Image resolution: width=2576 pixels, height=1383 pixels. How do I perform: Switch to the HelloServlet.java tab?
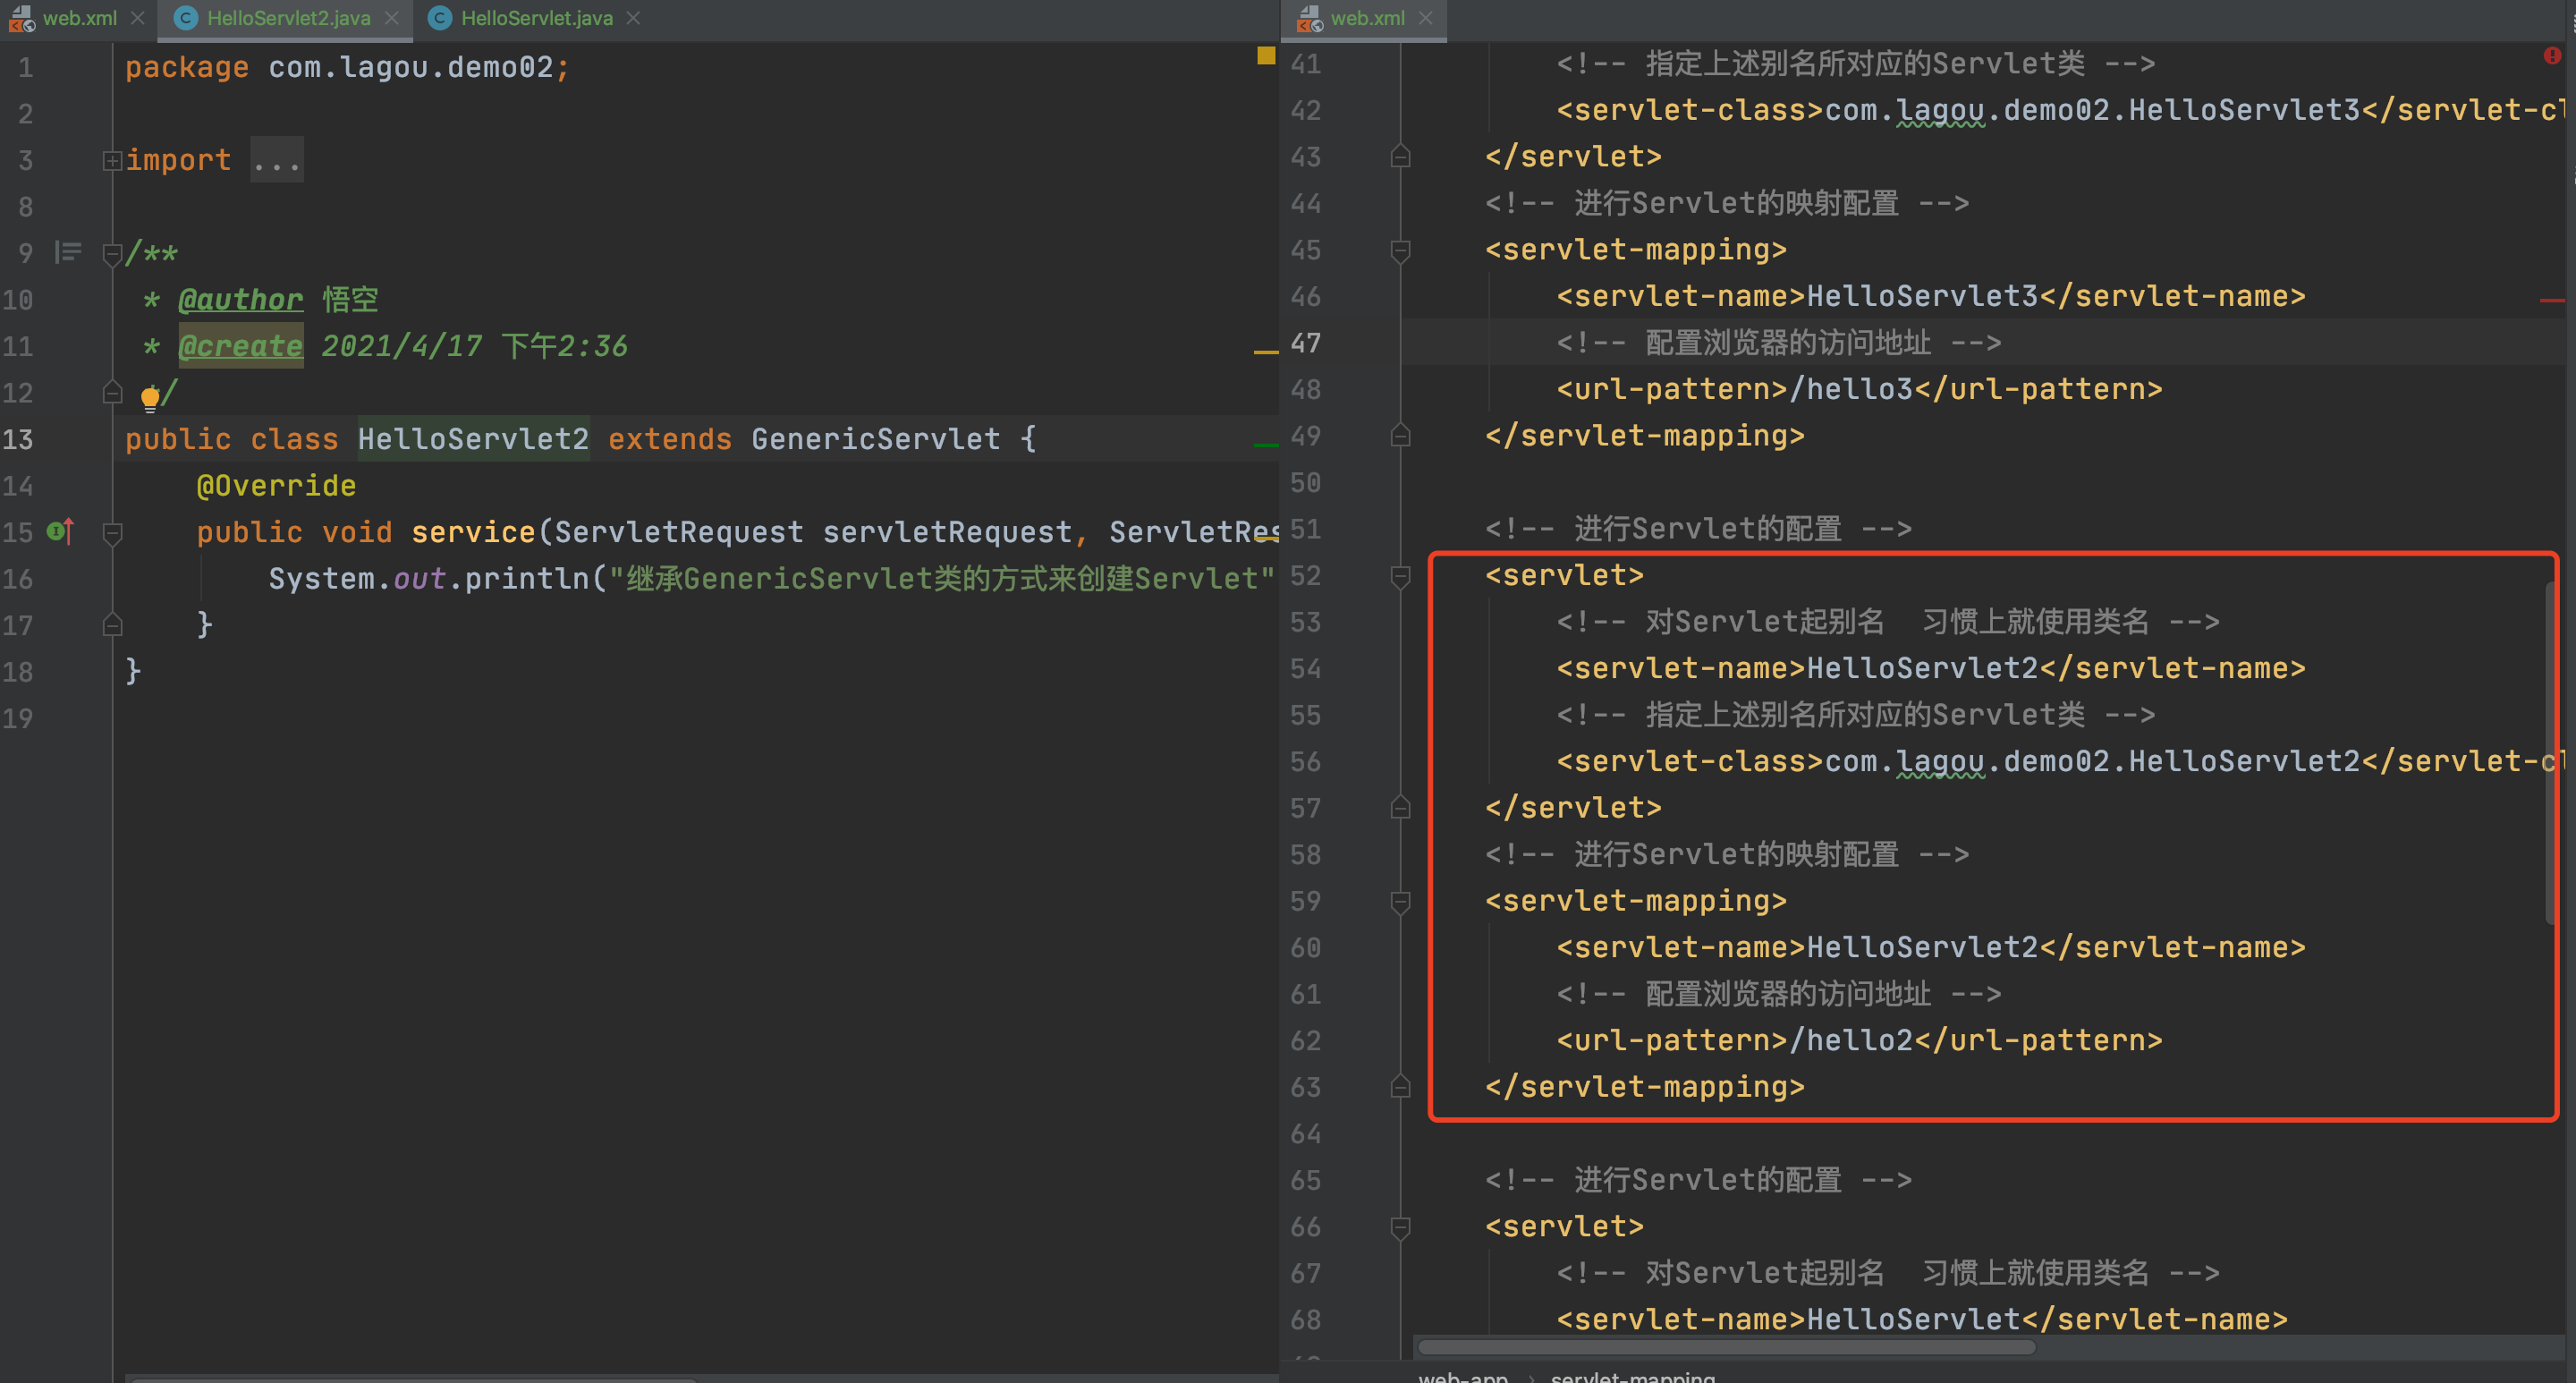tap(536, 18)
